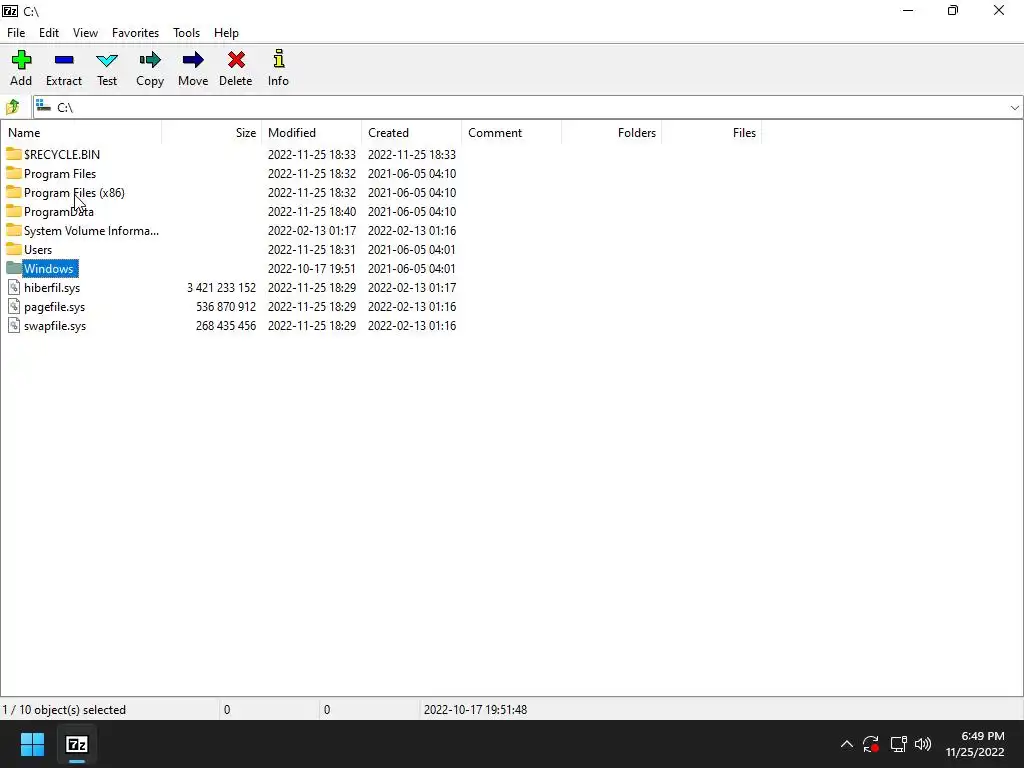Open the Edit menu
This screenshot has width=1024, height=768.
tap(49, 33)
